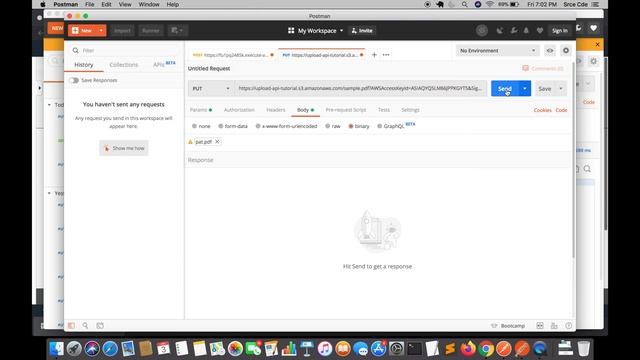Select the raw body radio button
Image resolution: width=640 pixels, height=360 pixels.
coord(327,126)
